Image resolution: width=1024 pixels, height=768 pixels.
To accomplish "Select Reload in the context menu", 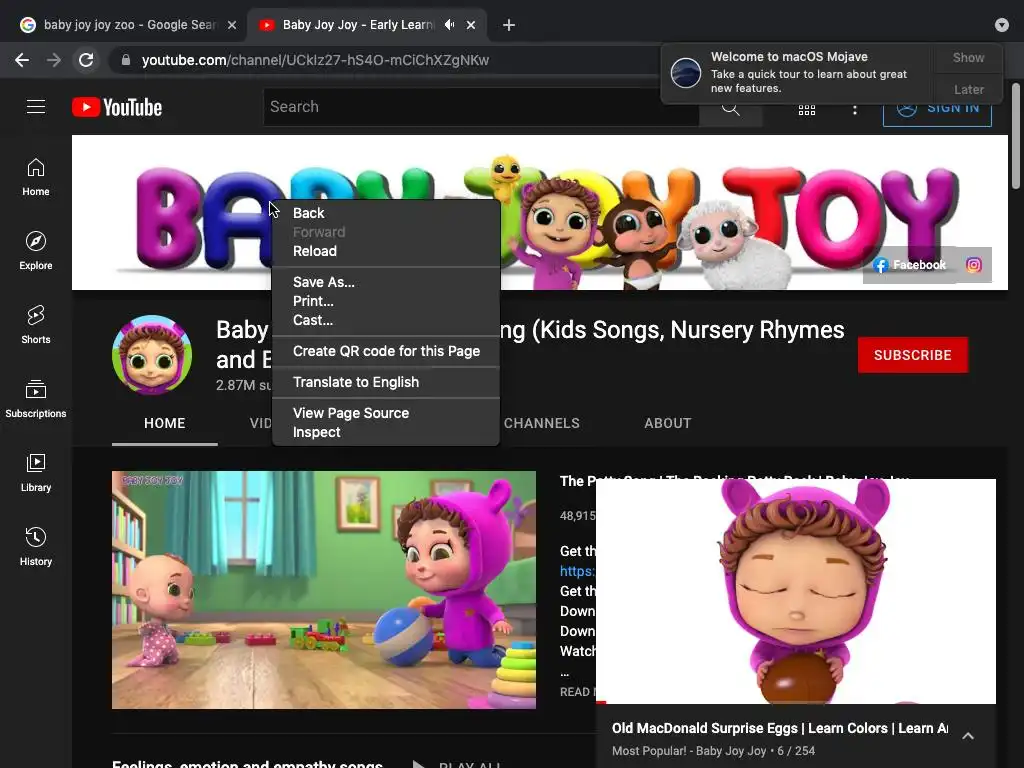I will (x=386, y=251).
